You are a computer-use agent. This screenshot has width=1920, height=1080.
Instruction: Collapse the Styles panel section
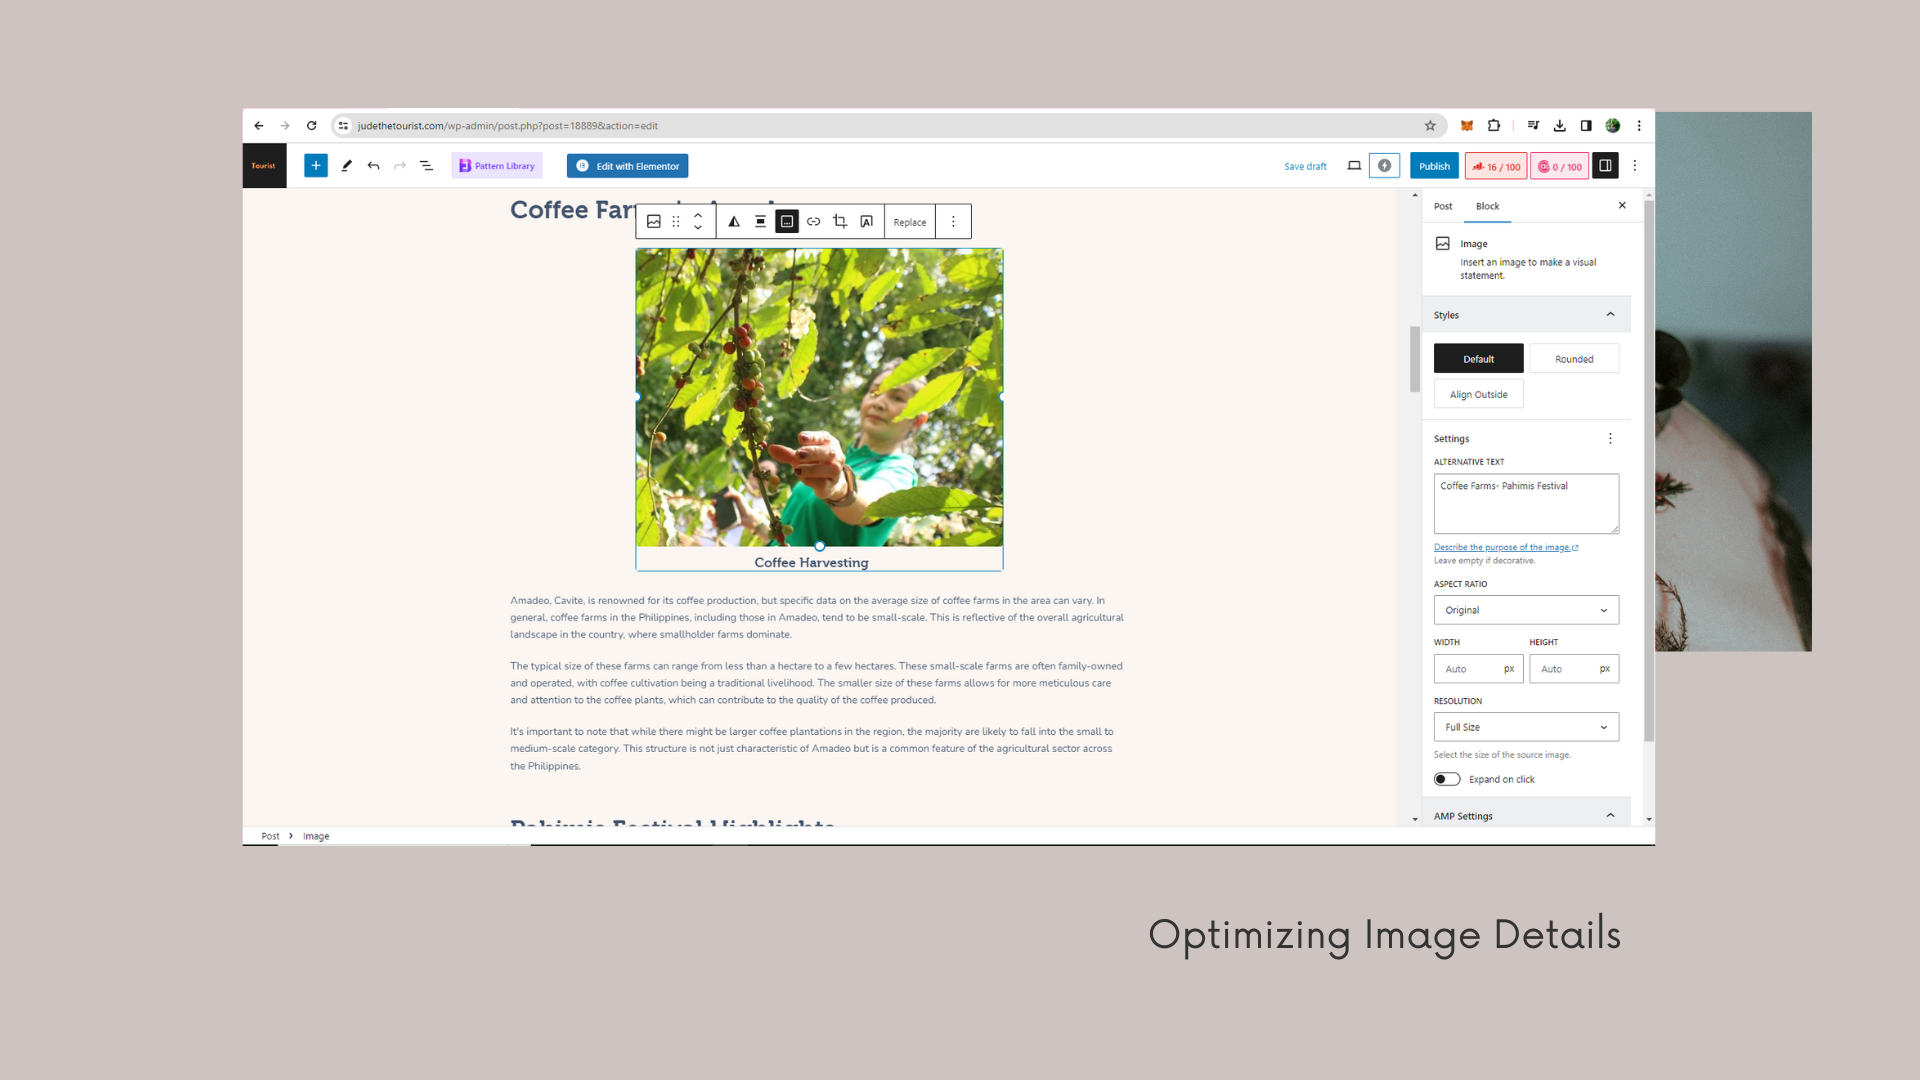click(1610, 315)
